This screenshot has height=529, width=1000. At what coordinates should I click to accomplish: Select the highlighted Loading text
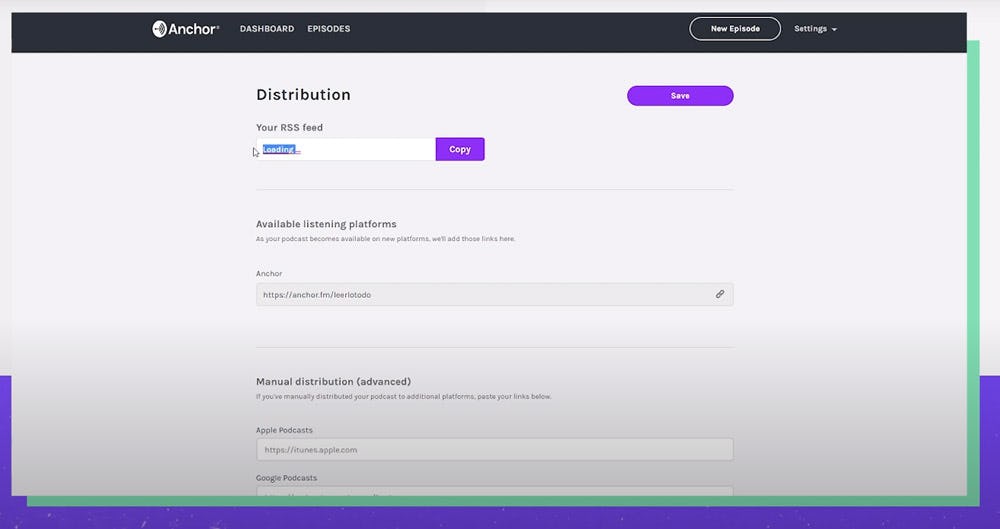point(279,150)
